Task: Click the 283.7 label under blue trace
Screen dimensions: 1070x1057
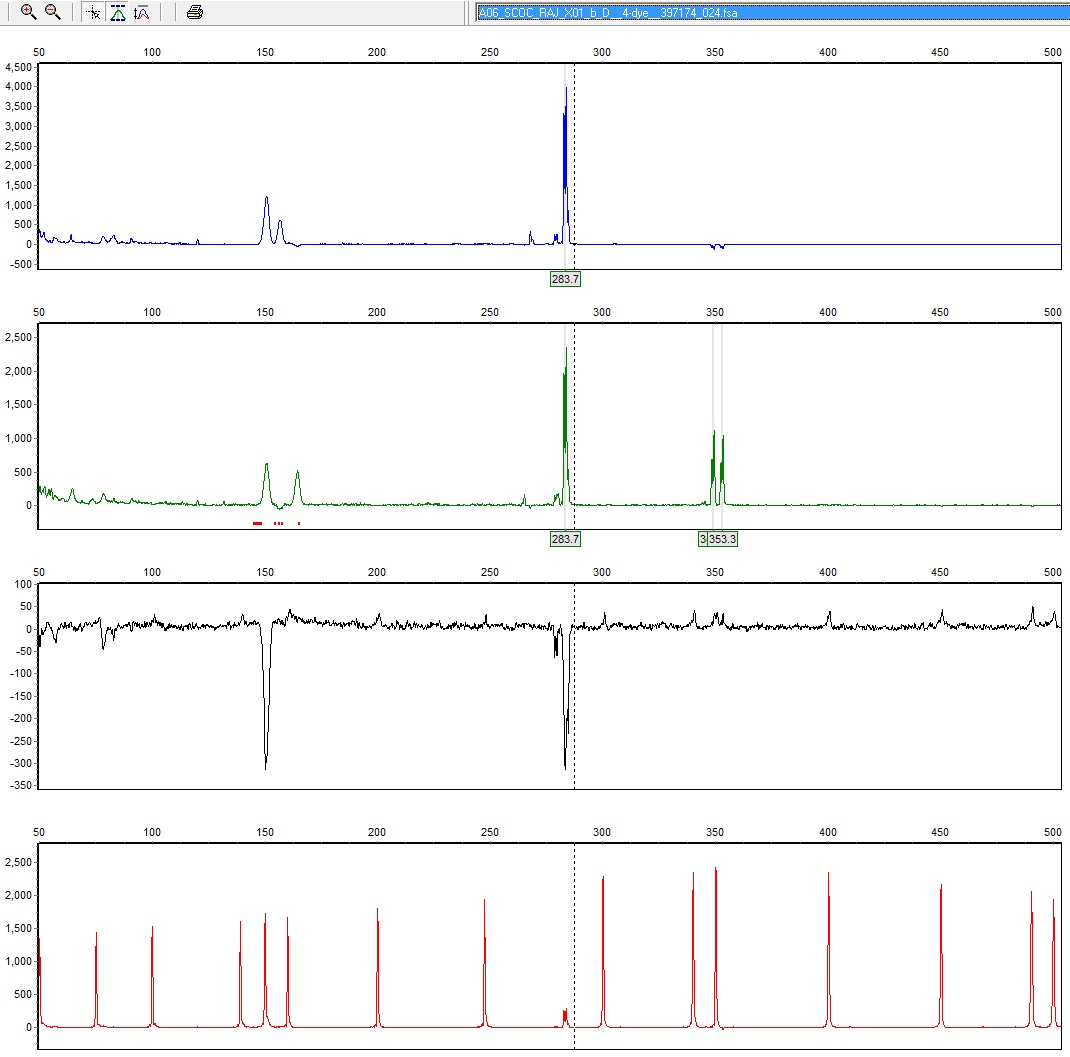Action: [x=565, y=279]
